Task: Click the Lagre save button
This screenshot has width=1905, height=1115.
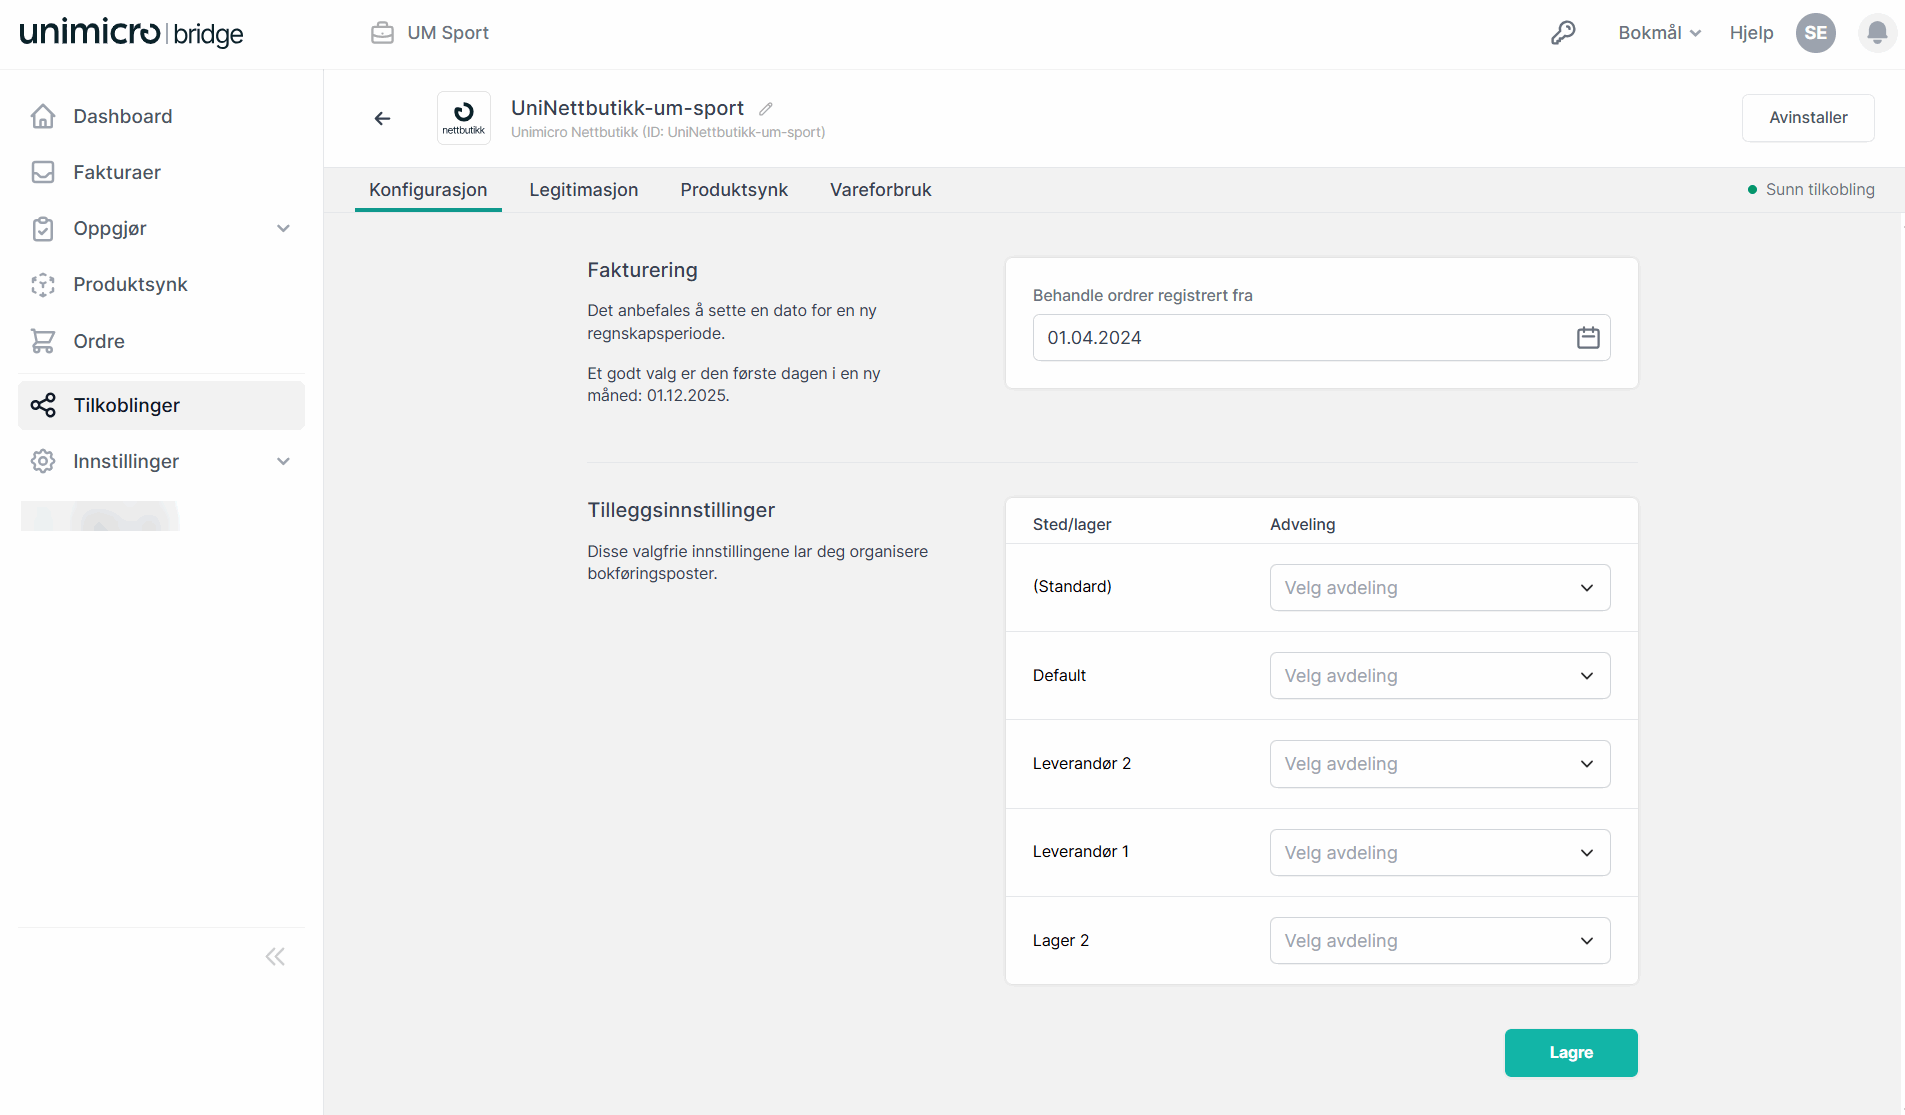Action: [x=1570, y=1053]
